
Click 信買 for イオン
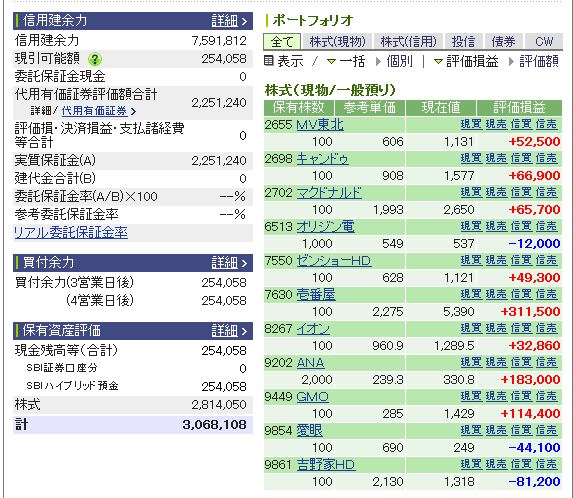coord(521,328)
